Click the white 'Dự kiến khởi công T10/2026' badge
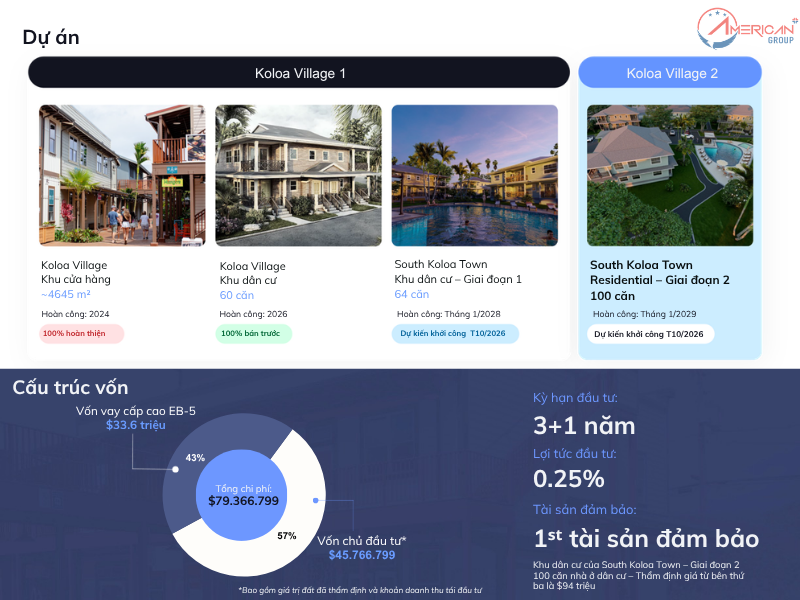 (651, 334)
